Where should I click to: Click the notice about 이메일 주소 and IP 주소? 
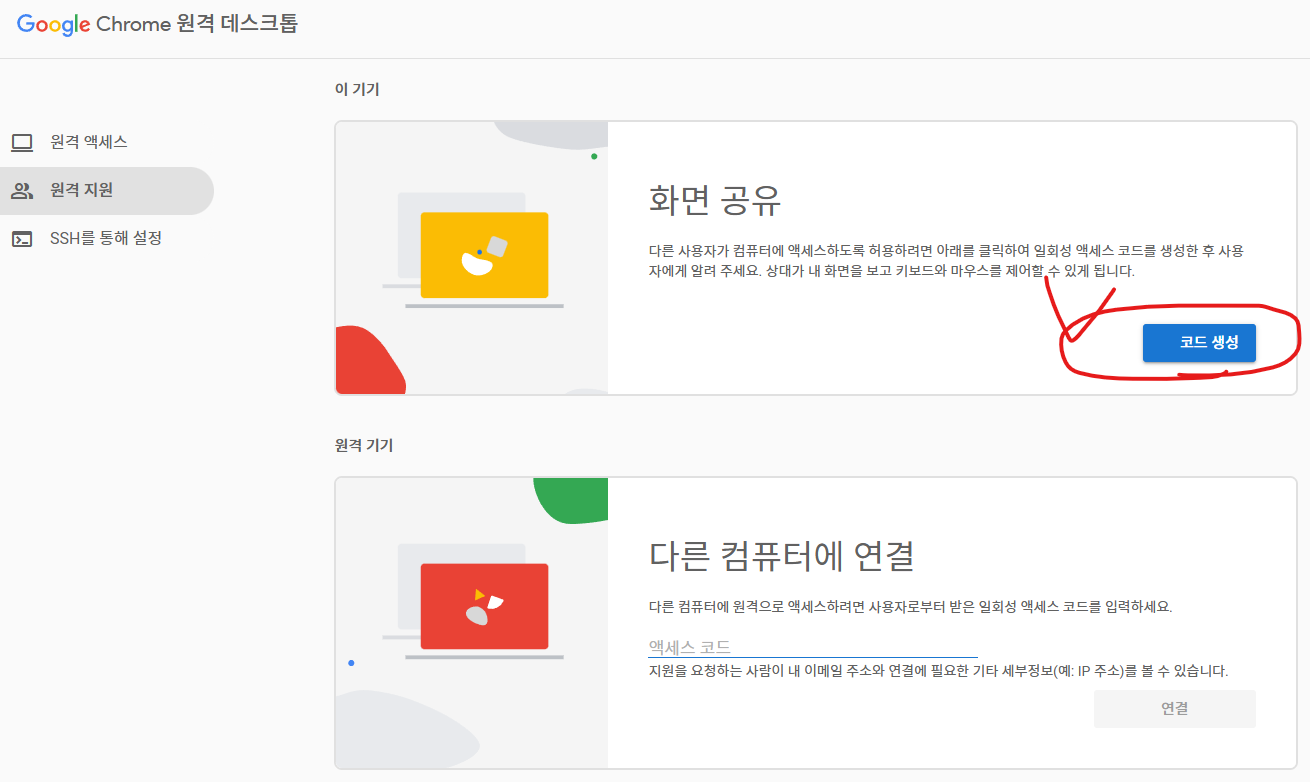point(938,671)
